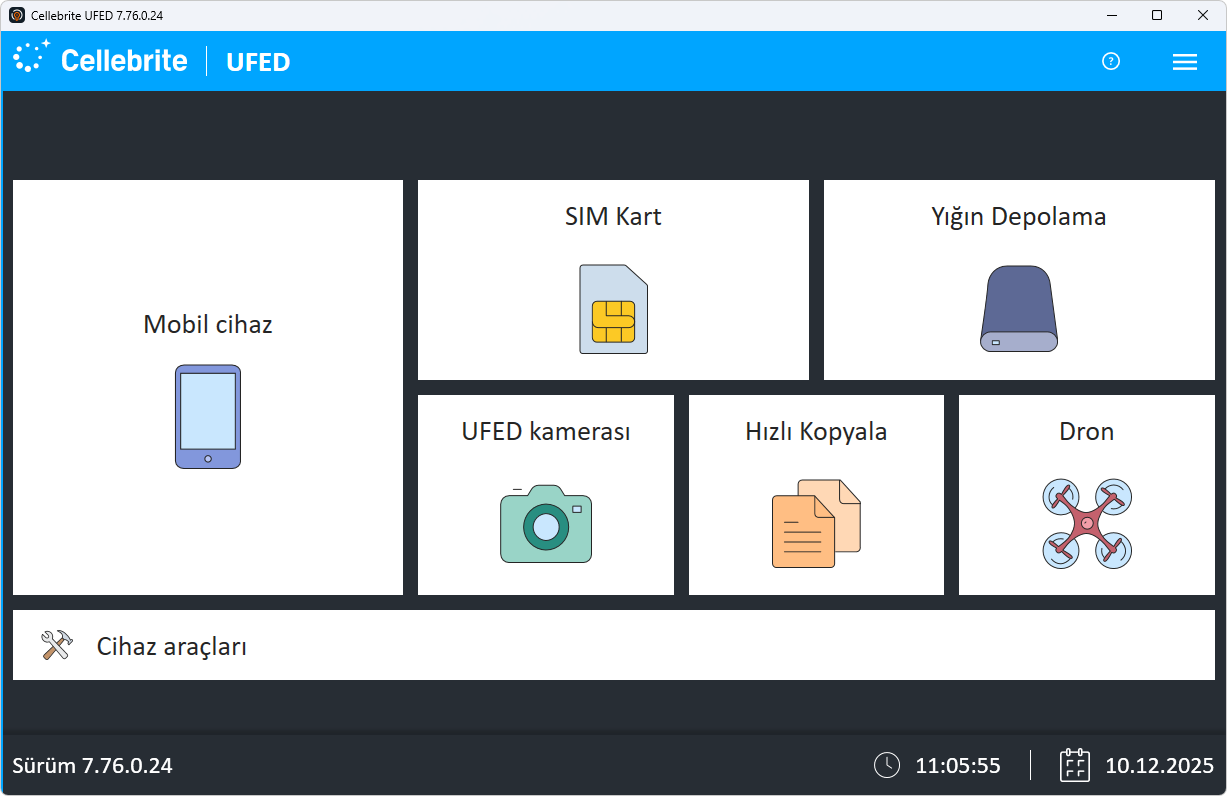1227x796 pixels.
Task: Click the SIM card icon
Action: [613, 309]
